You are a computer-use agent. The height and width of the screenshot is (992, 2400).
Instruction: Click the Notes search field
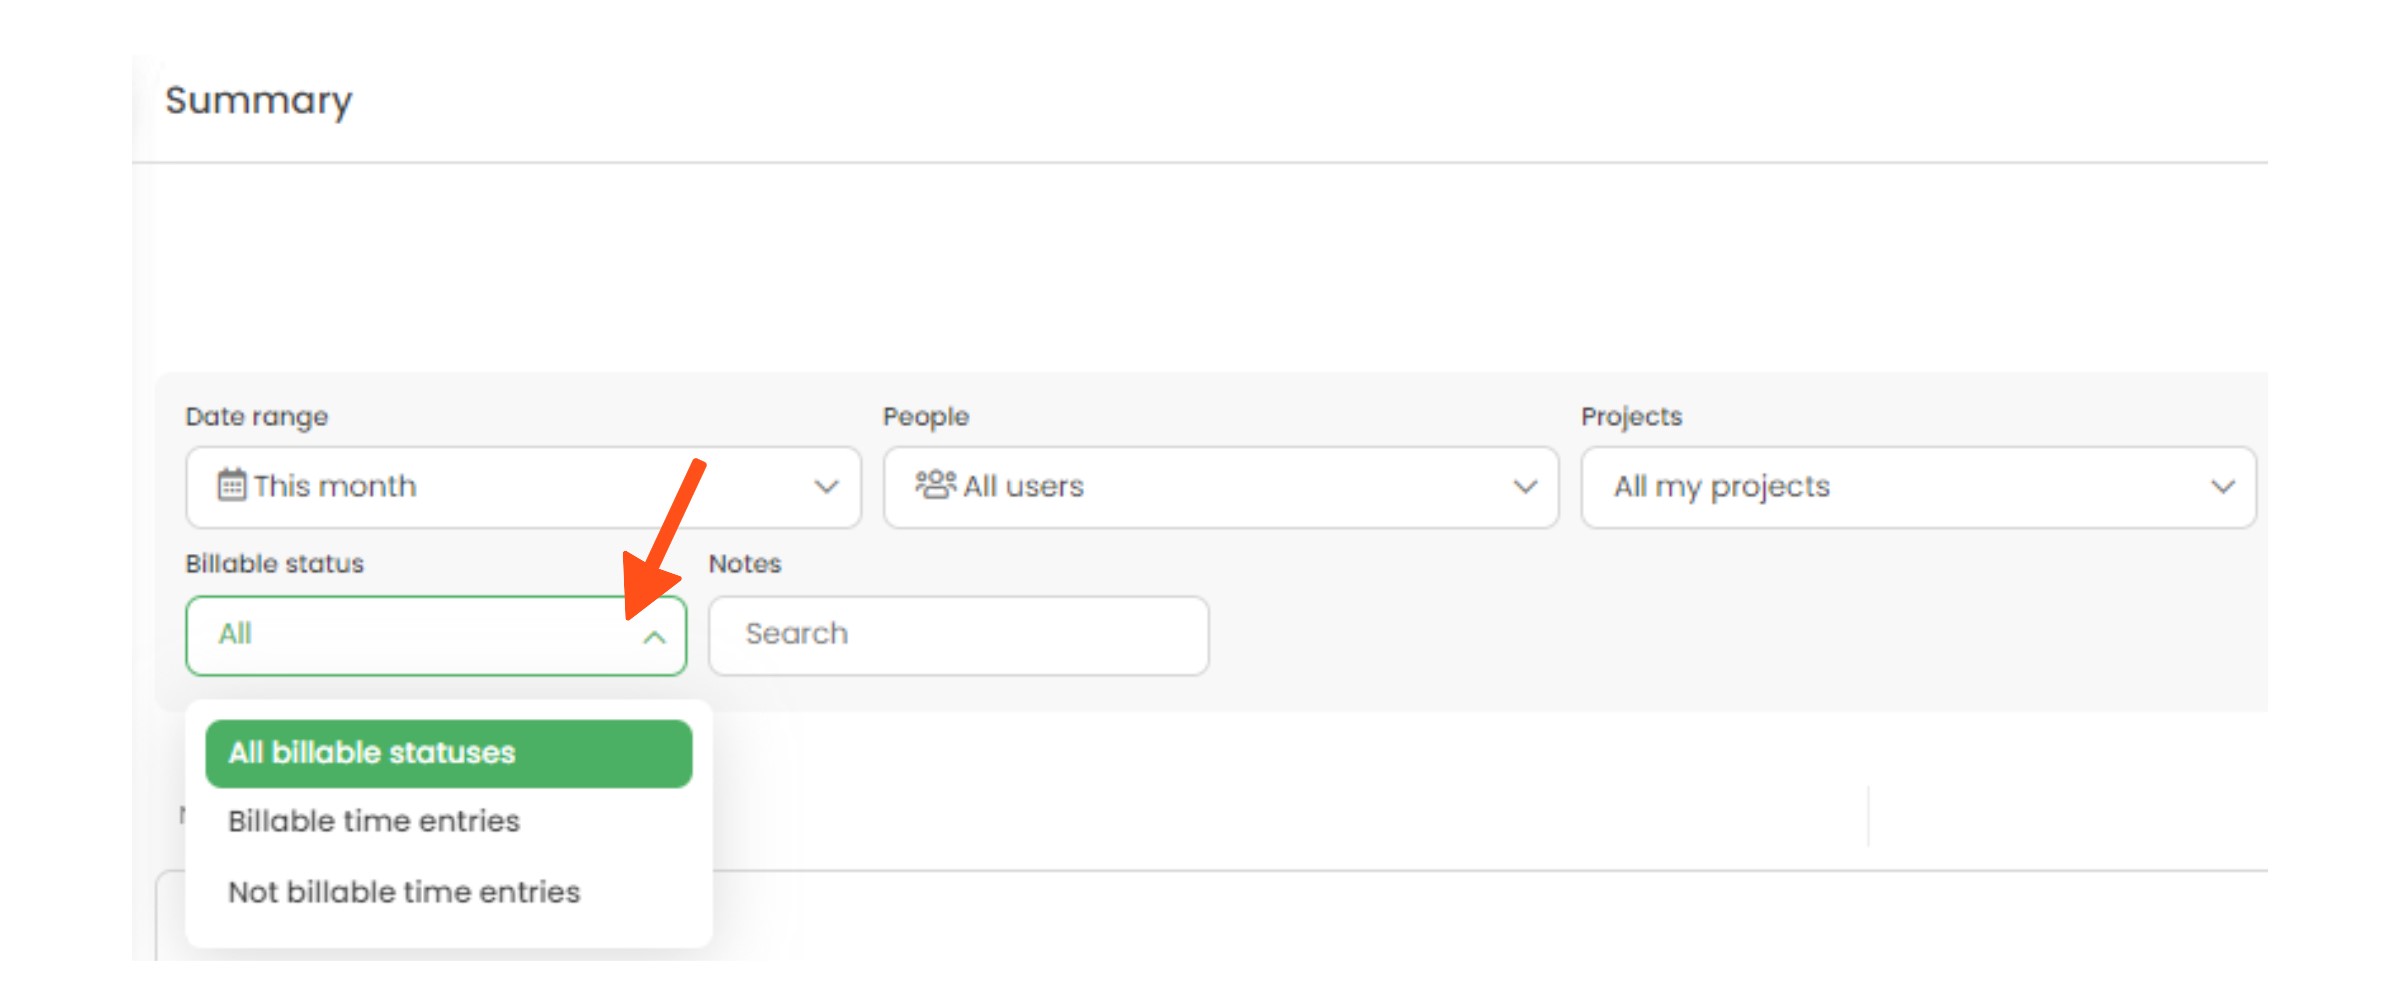coord(958,635)
